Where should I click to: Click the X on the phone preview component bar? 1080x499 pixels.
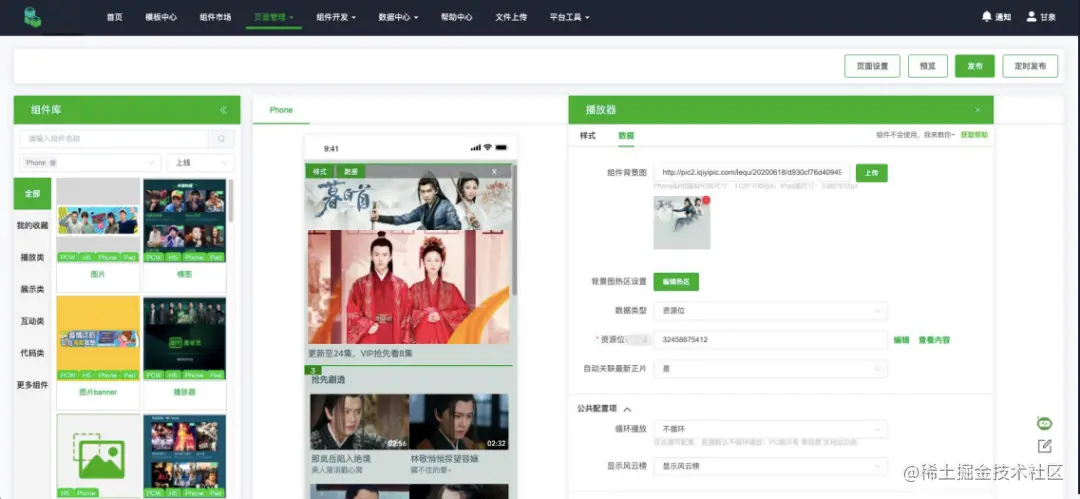tap(494, 172)
